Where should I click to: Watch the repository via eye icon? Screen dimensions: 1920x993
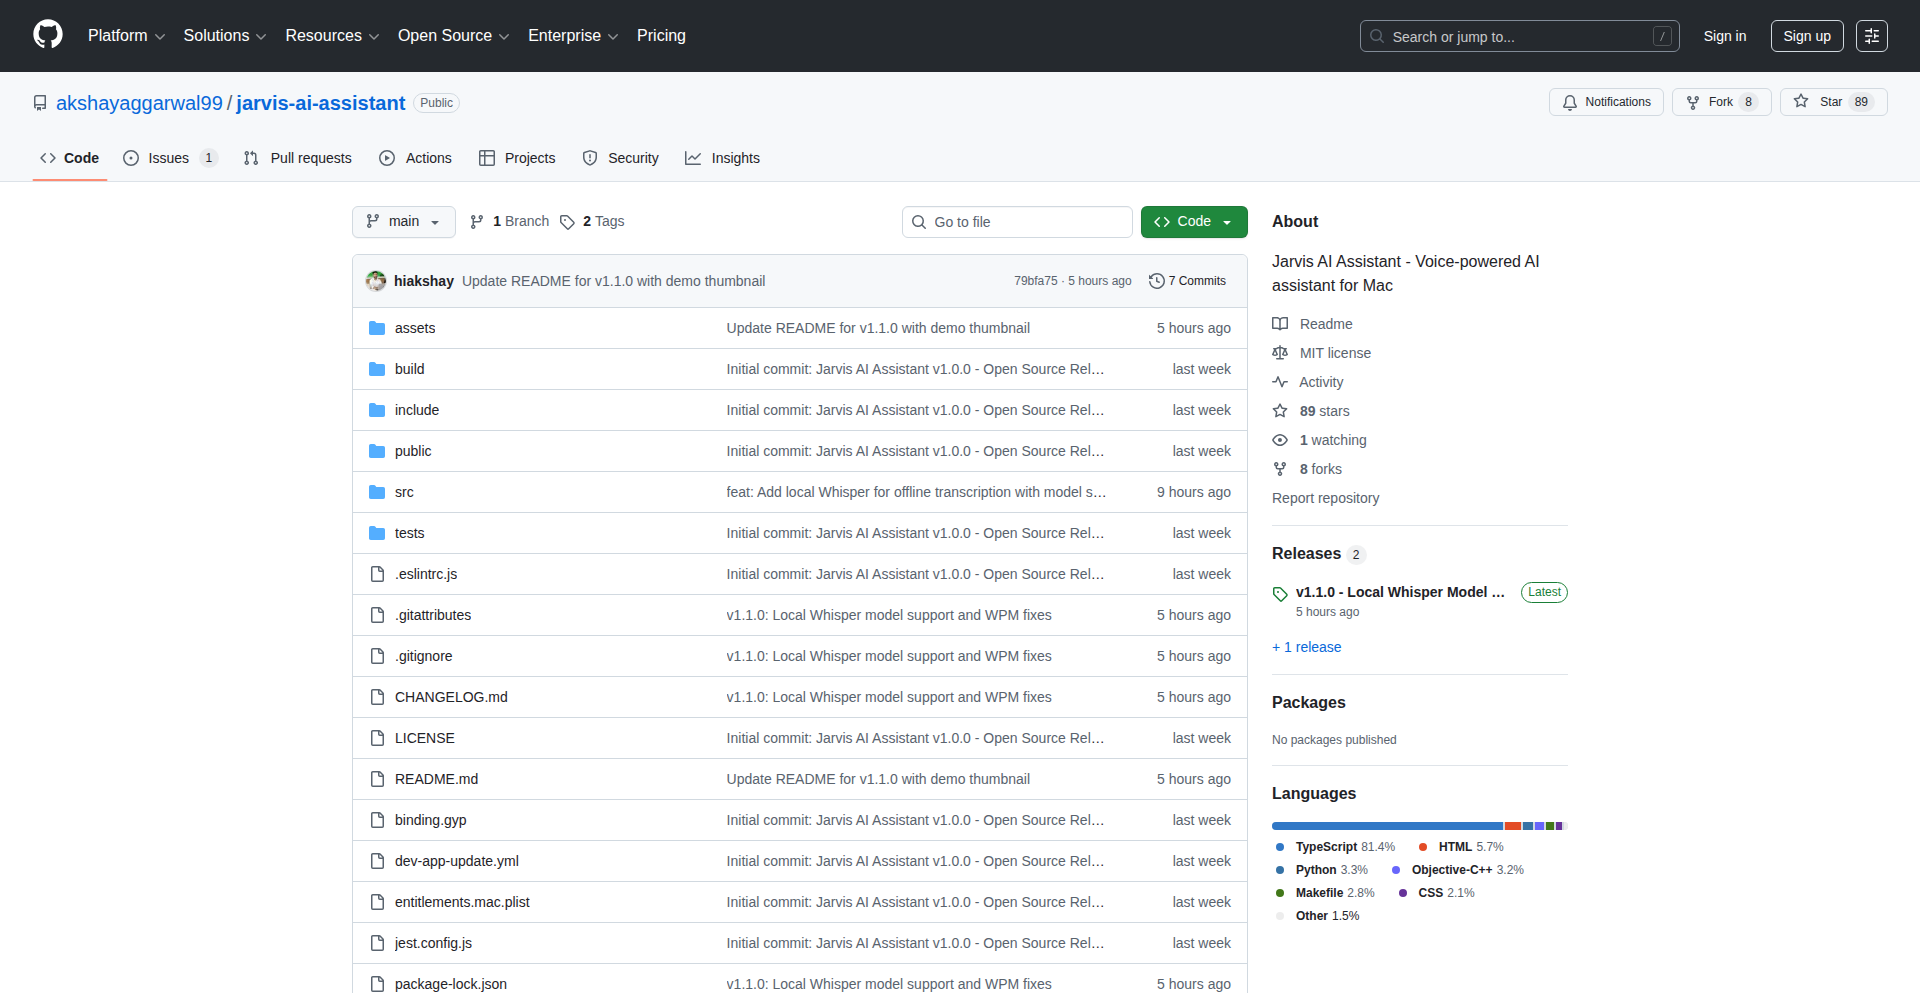[1280, 440]
